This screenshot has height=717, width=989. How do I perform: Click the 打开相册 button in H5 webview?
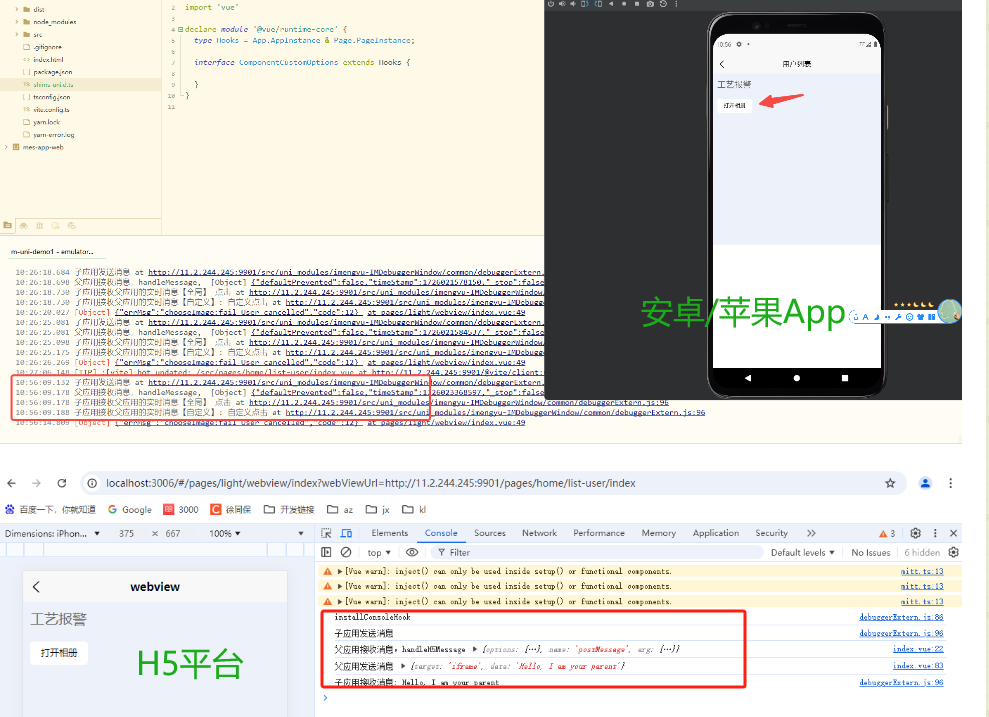click(59, 653)
